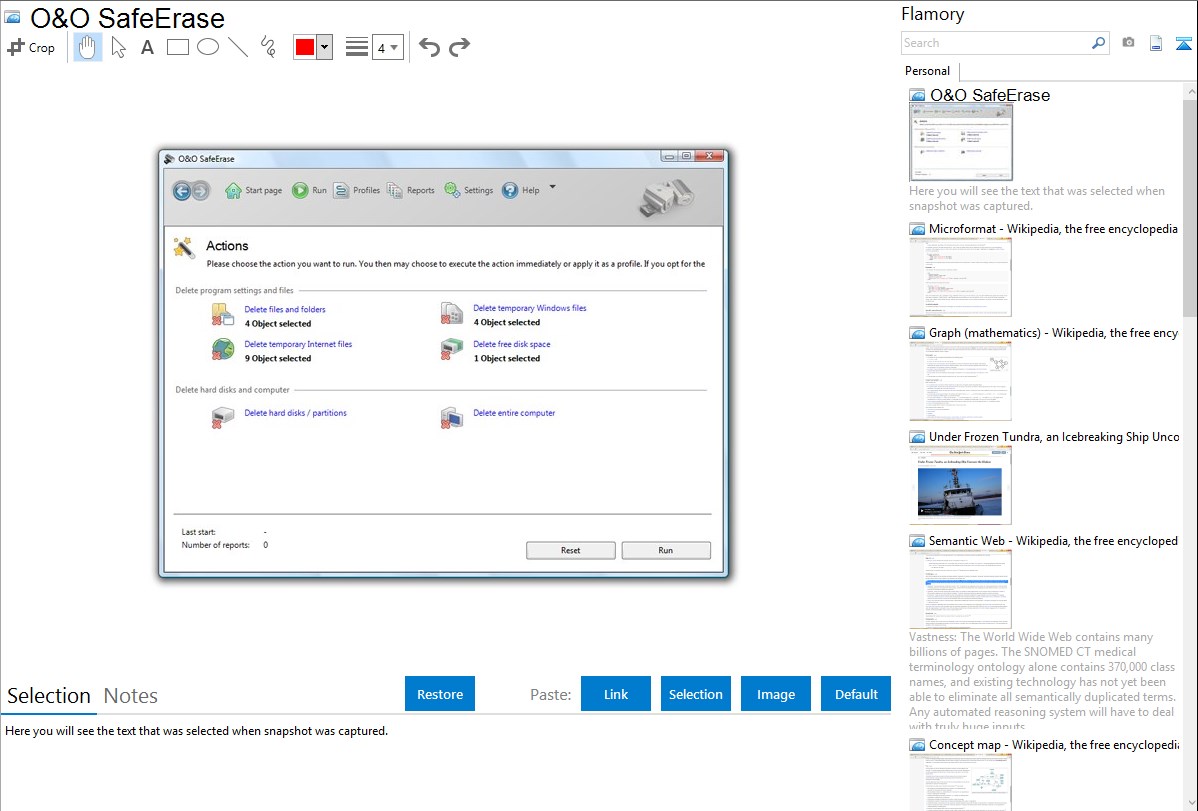This screenshot has height=811, width=1198.
Task: Open the Semantic Web snapshot thumbnail
Action: [x=960, y=589]
